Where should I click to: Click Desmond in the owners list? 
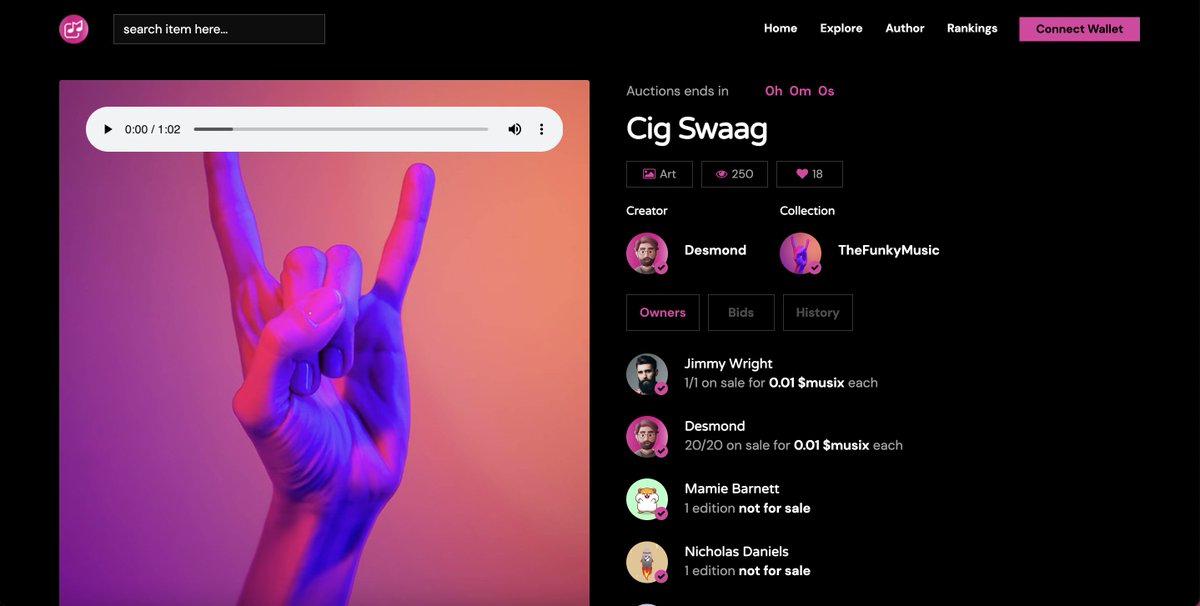[x=714, y=426]
